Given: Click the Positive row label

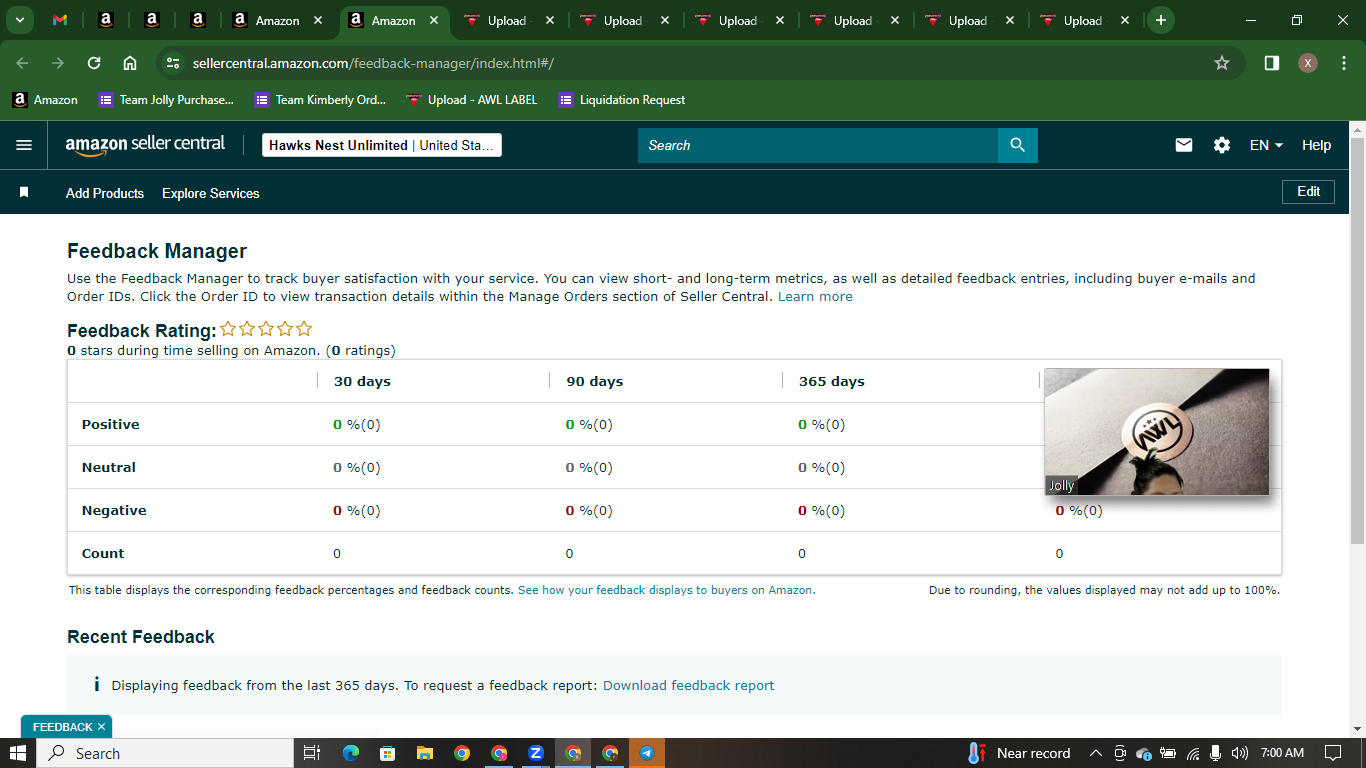Looking at the screenshot, I should (x=111, y=424).
